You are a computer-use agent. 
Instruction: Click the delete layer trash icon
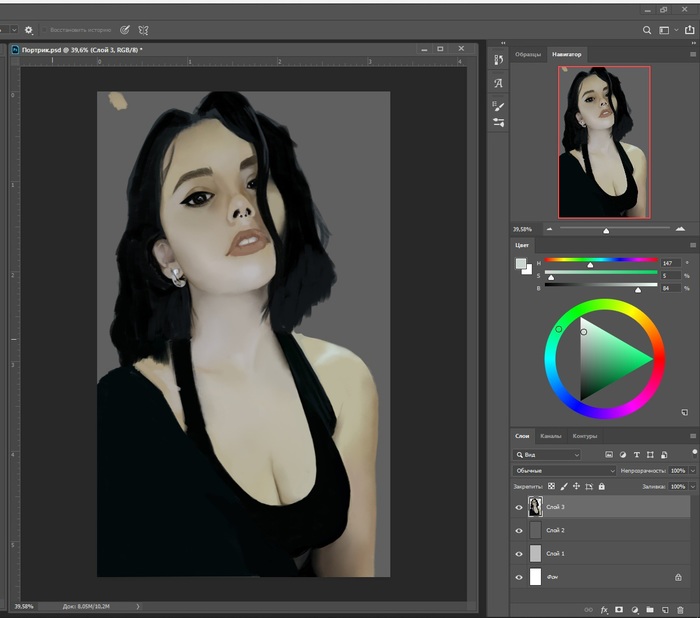pos(680,609)
